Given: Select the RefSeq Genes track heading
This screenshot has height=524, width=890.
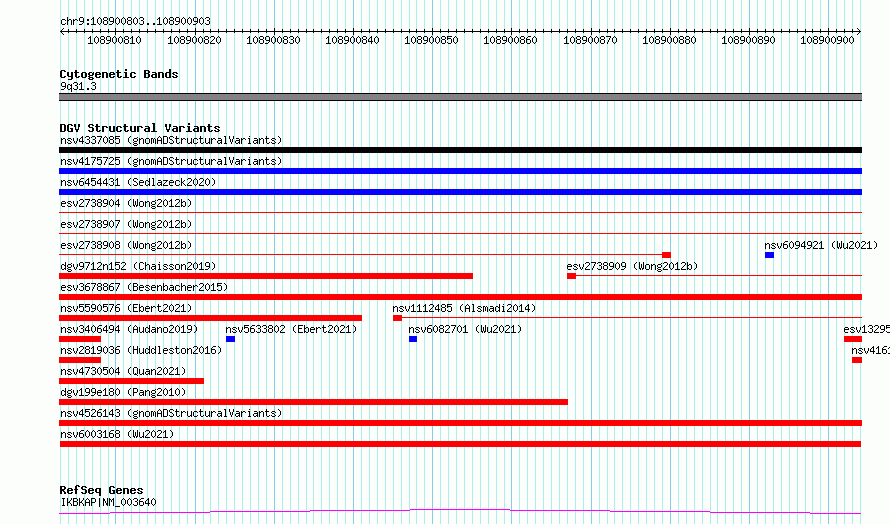Looking at the screenshot, I should pos(101,490).
